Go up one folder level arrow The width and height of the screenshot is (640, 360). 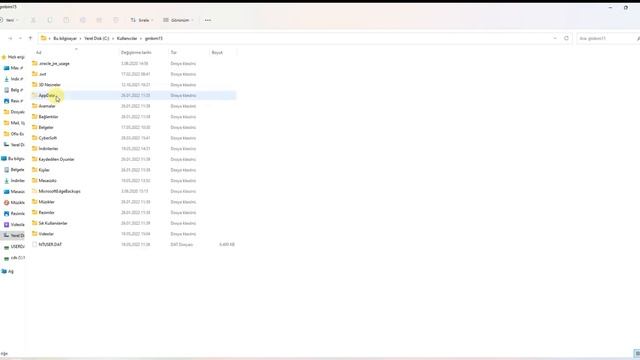(x=30, y=38)
